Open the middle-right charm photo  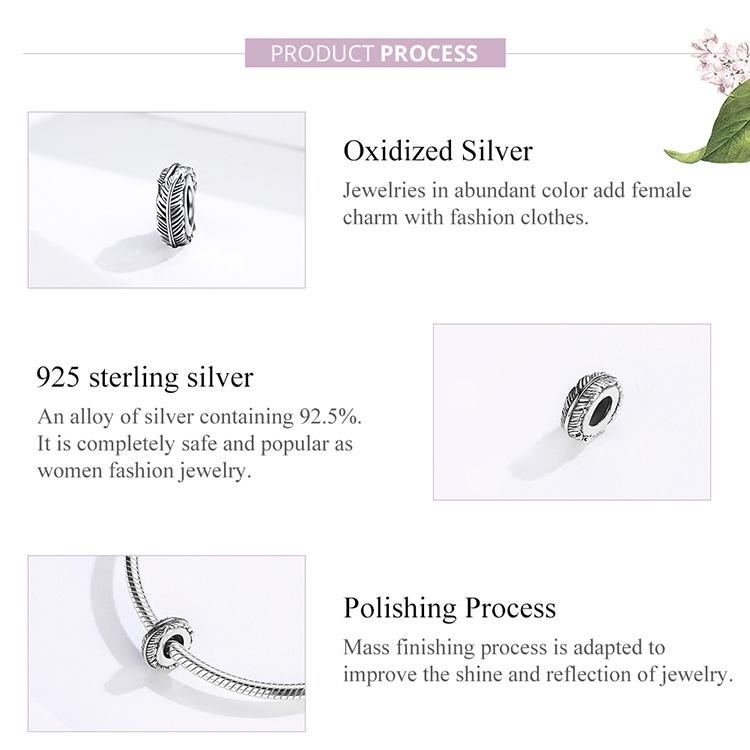[571, 411]
